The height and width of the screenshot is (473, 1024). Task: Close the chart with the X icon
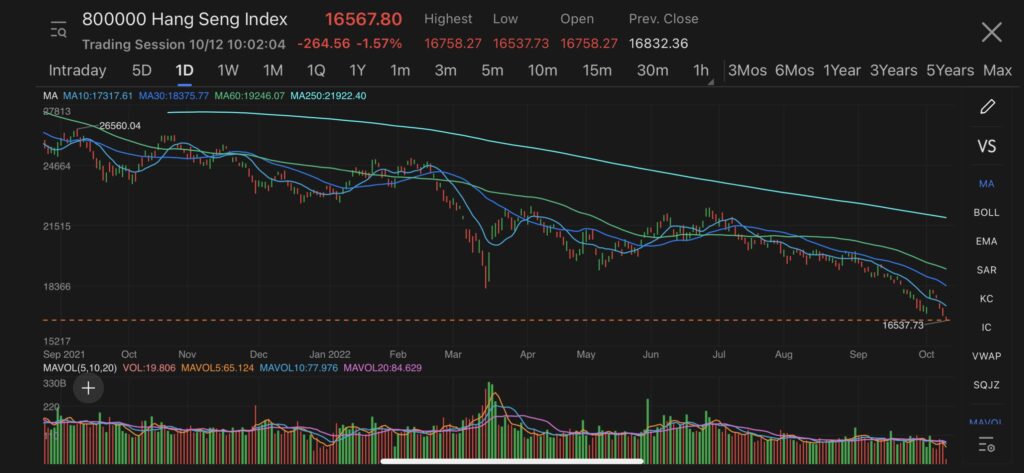pos(991,32)
